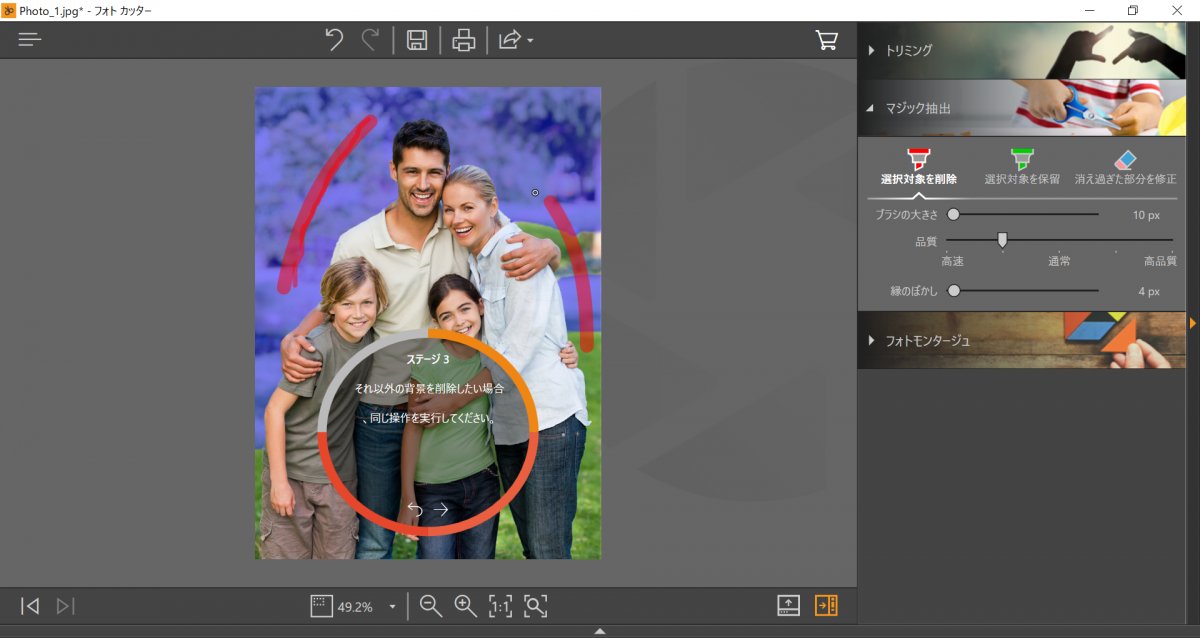Open the share export dropdown arrow

530,41
